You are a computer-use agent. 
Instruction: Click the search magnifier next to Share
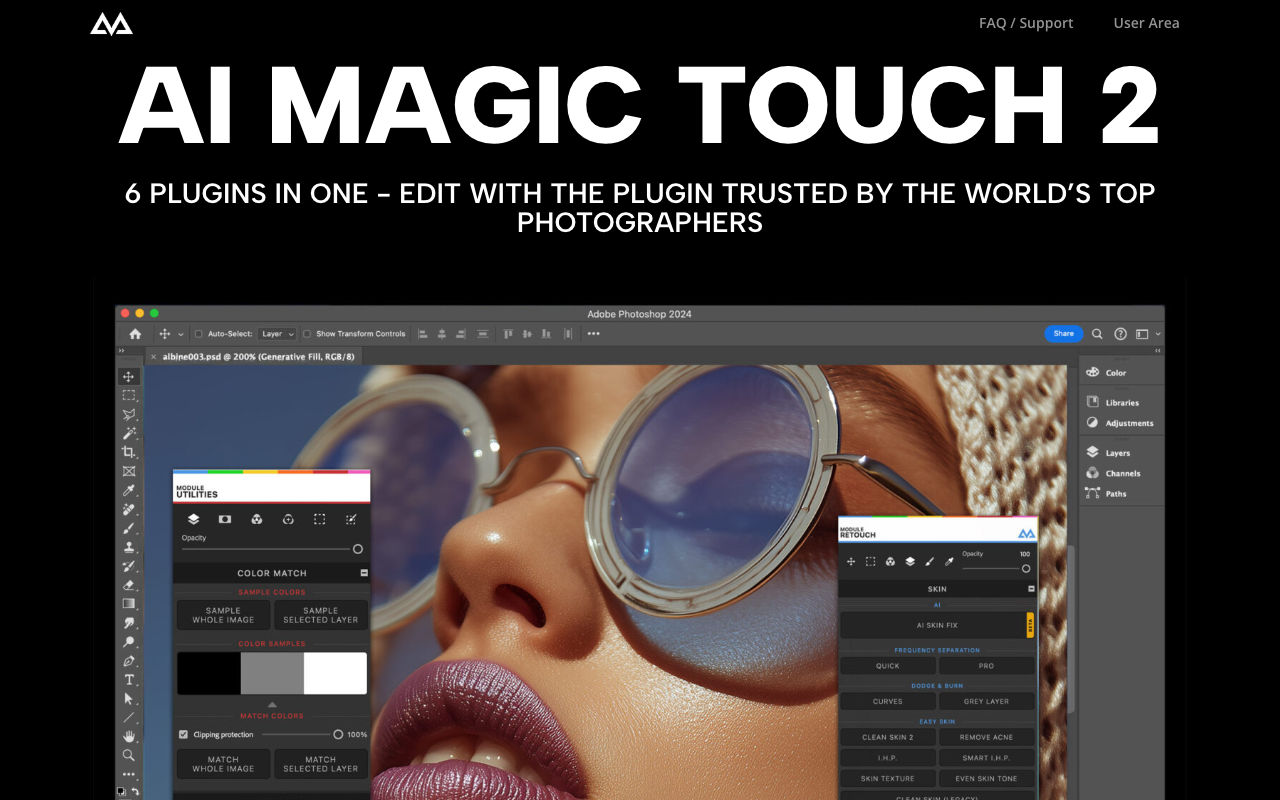[1097, 334]
